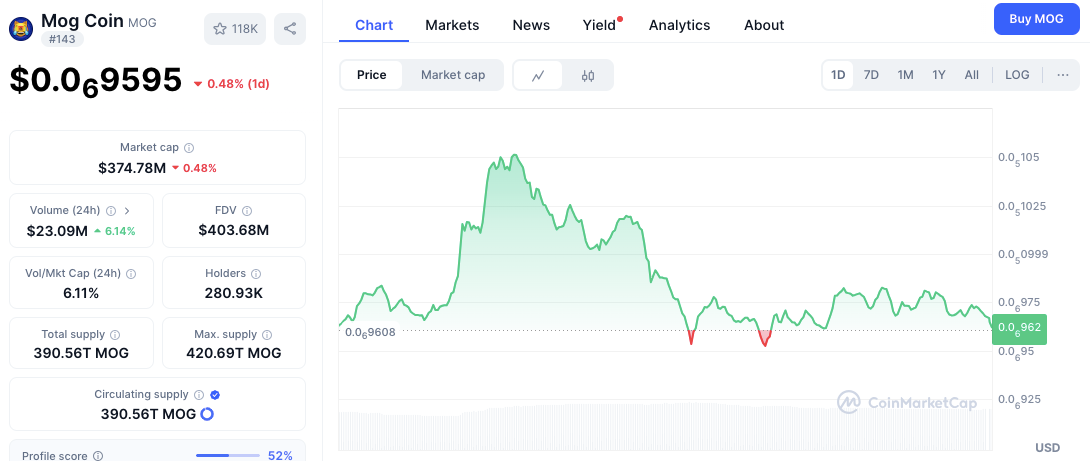Screen dimensions: 1090x461
Task: Click the Profile score progress bar
Action: pyautogui.click(x=228, y=456)
